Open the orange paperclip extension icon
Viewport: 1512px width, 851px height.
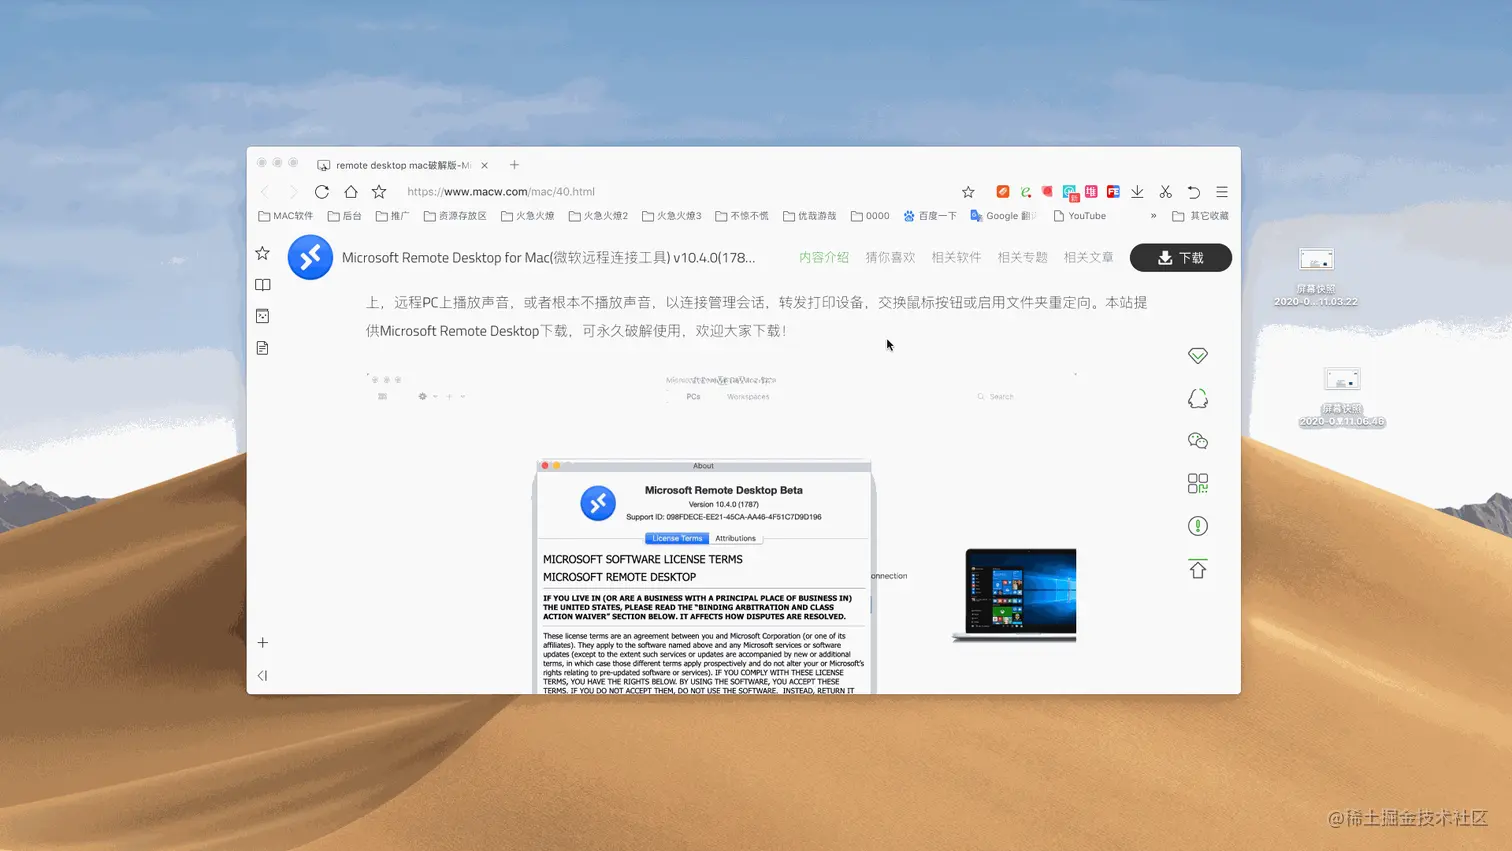click(1003, 192)
